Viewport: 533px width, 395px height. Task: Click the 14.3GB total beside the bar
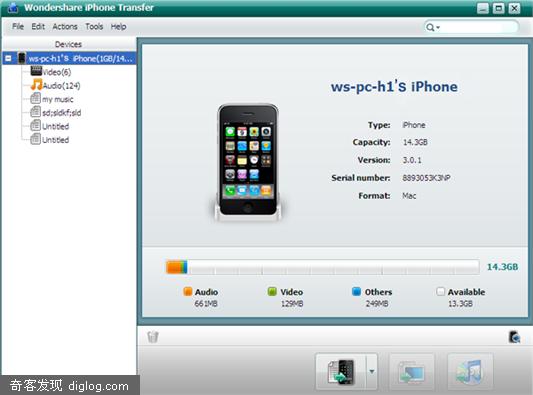[x=502, y=267]
